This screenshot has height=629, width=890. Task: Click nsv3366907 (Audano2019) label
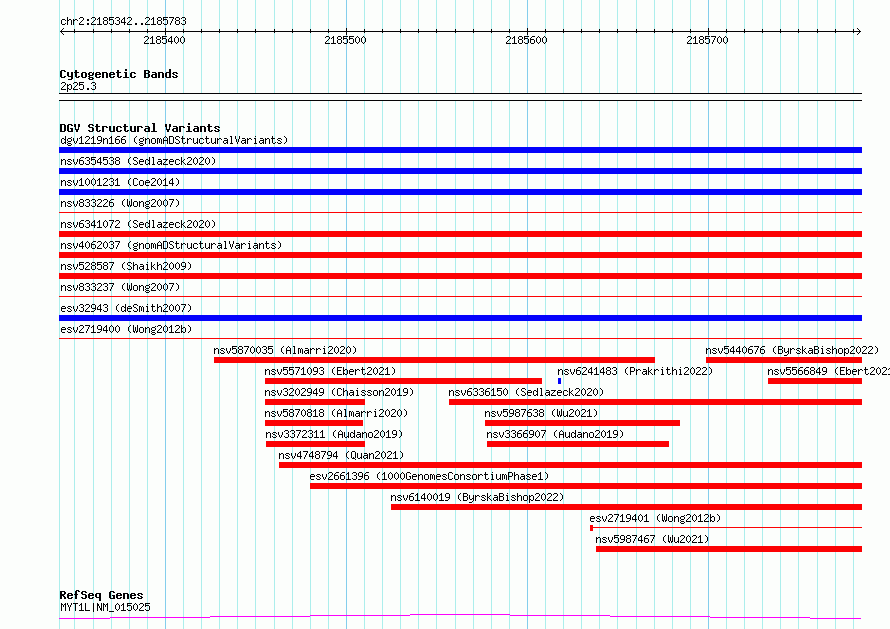[555, 434]
